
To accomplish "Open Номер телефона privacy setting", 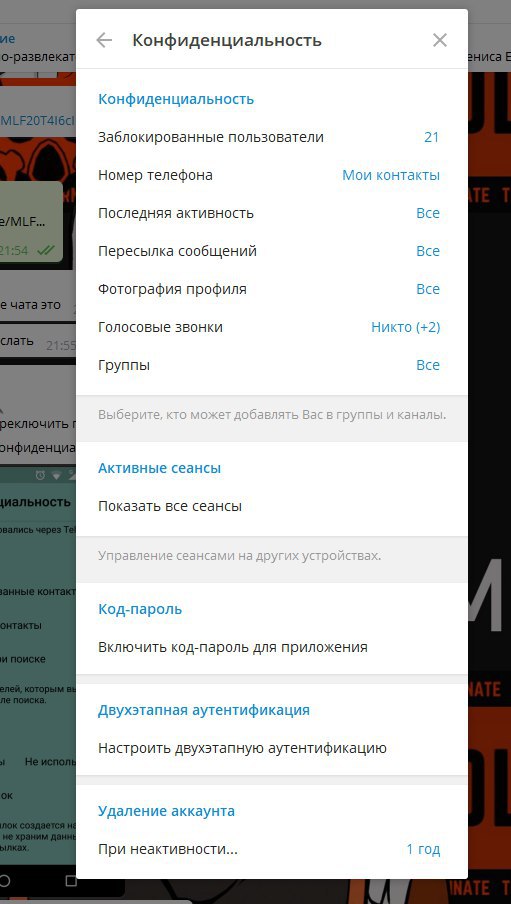I will [x=272, y=175].
